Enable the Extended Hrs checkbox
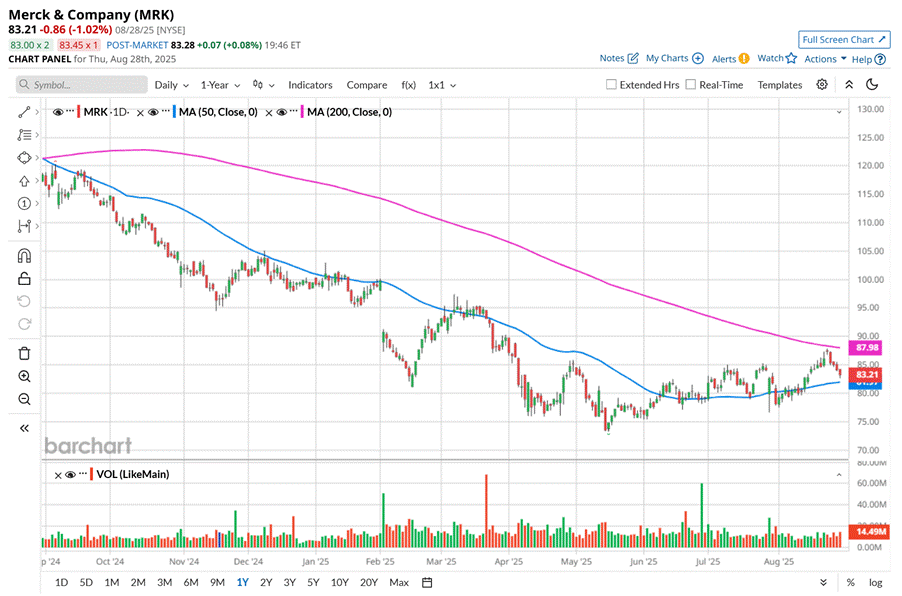Image resolution: width=902 pixels, height=596 pixels. (x=611, y=85)
